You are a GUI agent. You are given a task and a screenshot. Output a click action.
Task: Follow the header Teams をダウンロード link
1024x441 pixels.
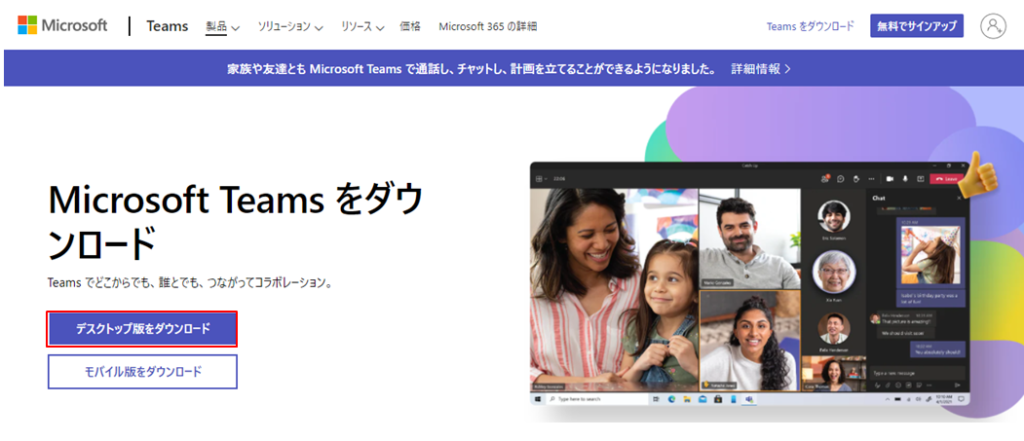tap(810, 26)
